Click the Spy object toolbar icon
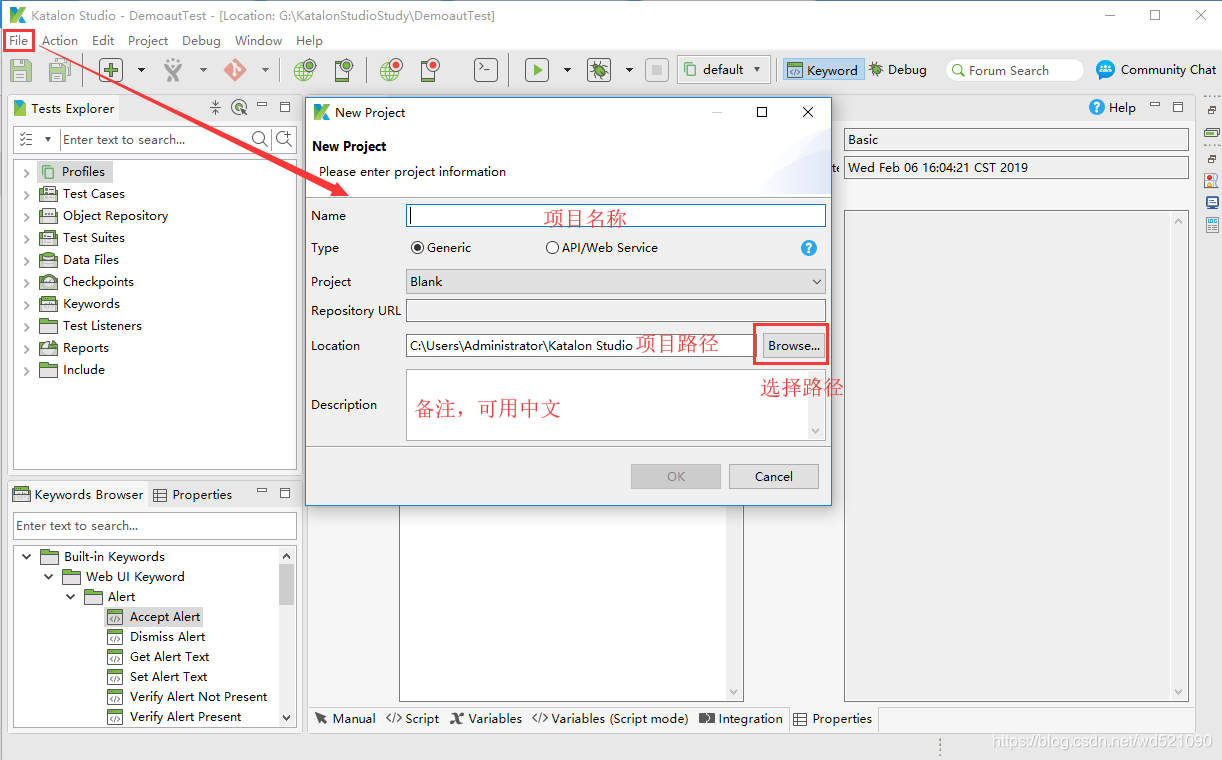1222x760 pixels. click(x=173, y=70)
